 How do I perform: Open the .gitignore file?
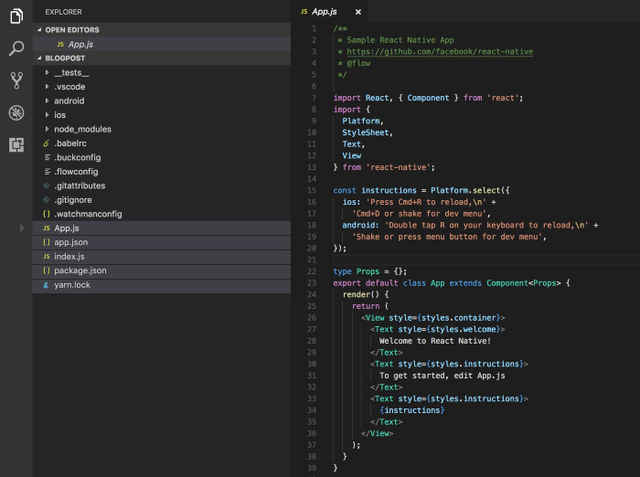(x=162, y=200)
